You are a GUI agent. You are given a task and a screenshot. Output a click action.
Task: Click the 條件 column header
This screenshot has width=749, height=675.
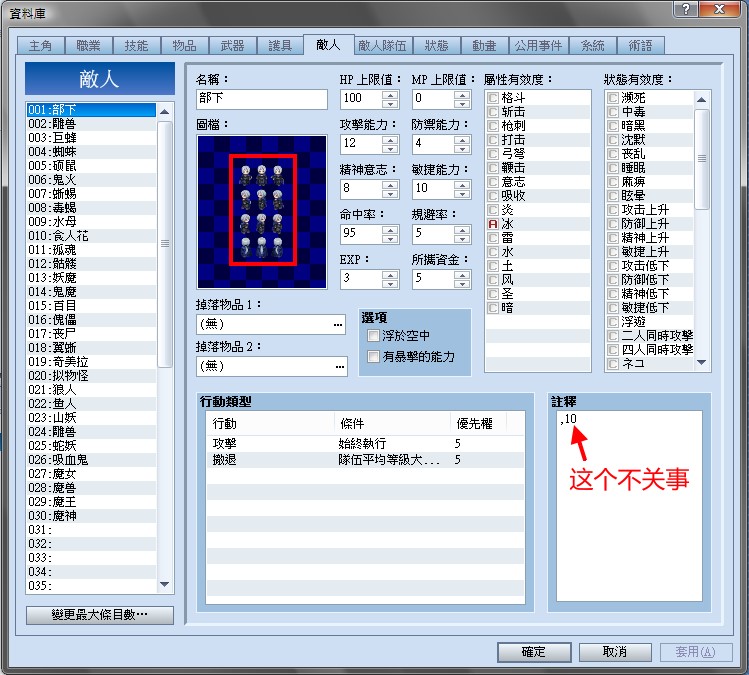(x=392, y=423)
